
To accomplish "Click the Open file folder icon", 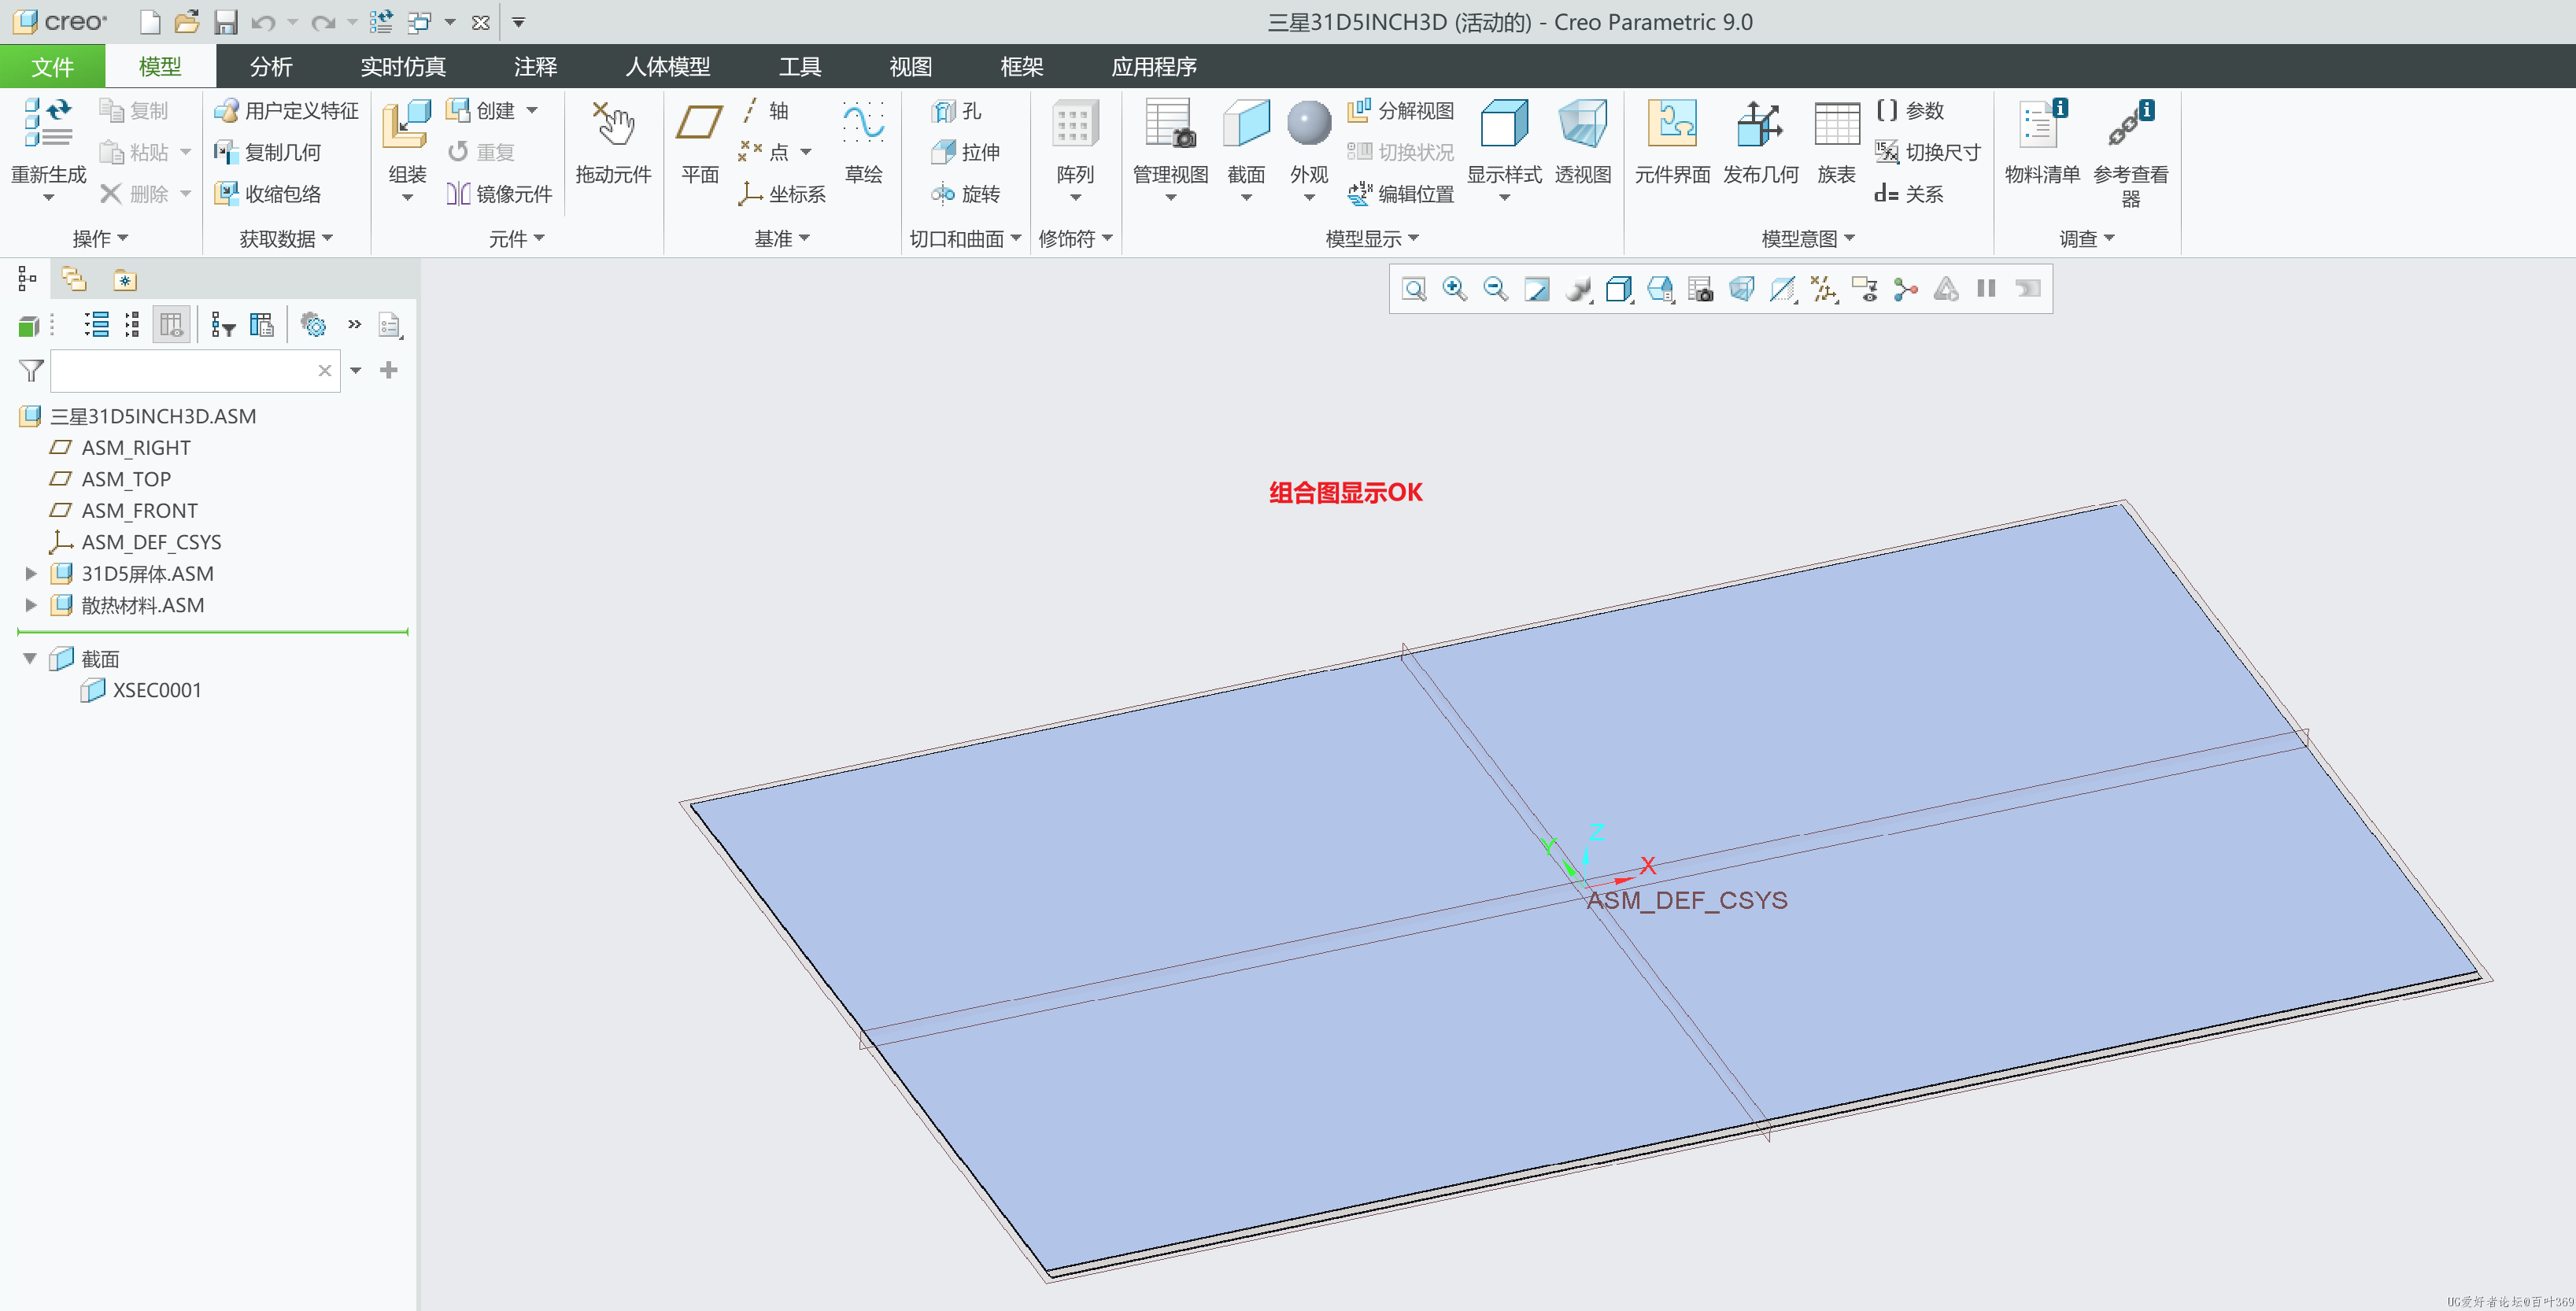I will [187, 22].
